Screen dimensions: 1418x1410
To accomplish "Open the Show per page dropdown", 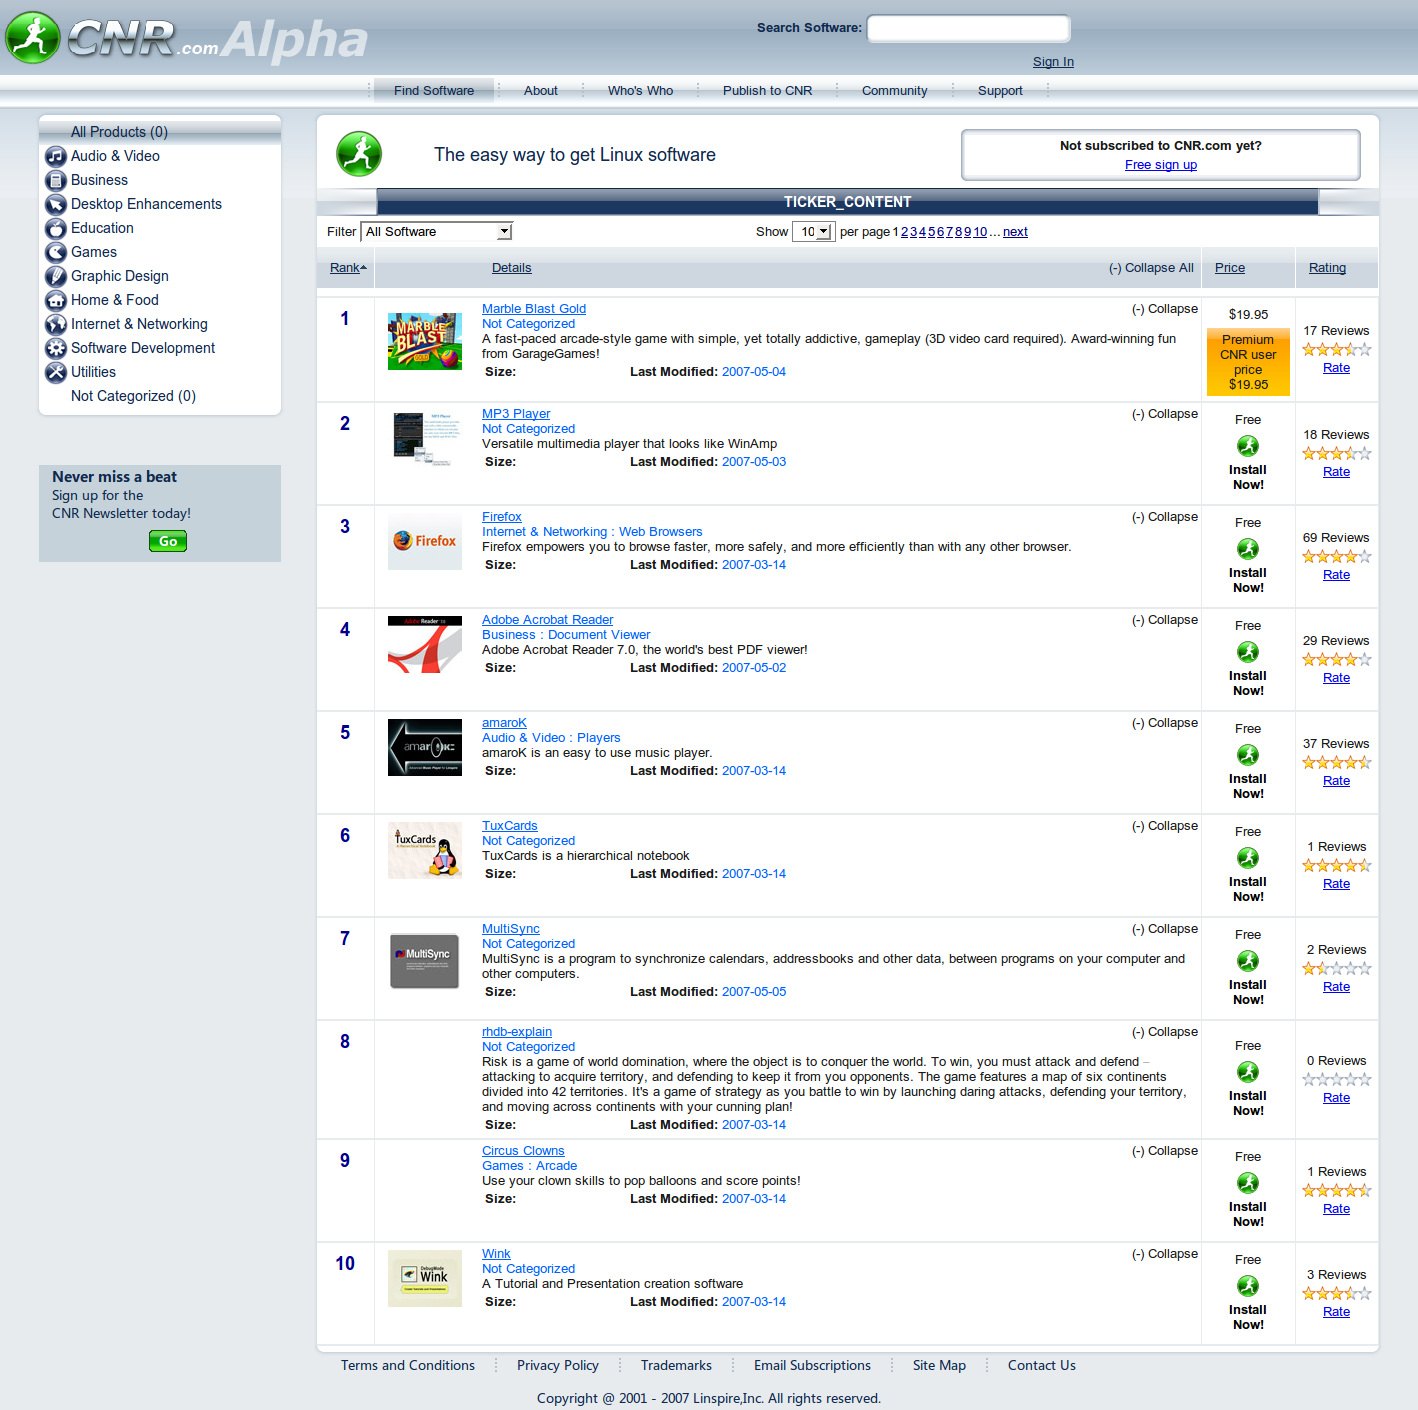I will [x=813, y=232].
